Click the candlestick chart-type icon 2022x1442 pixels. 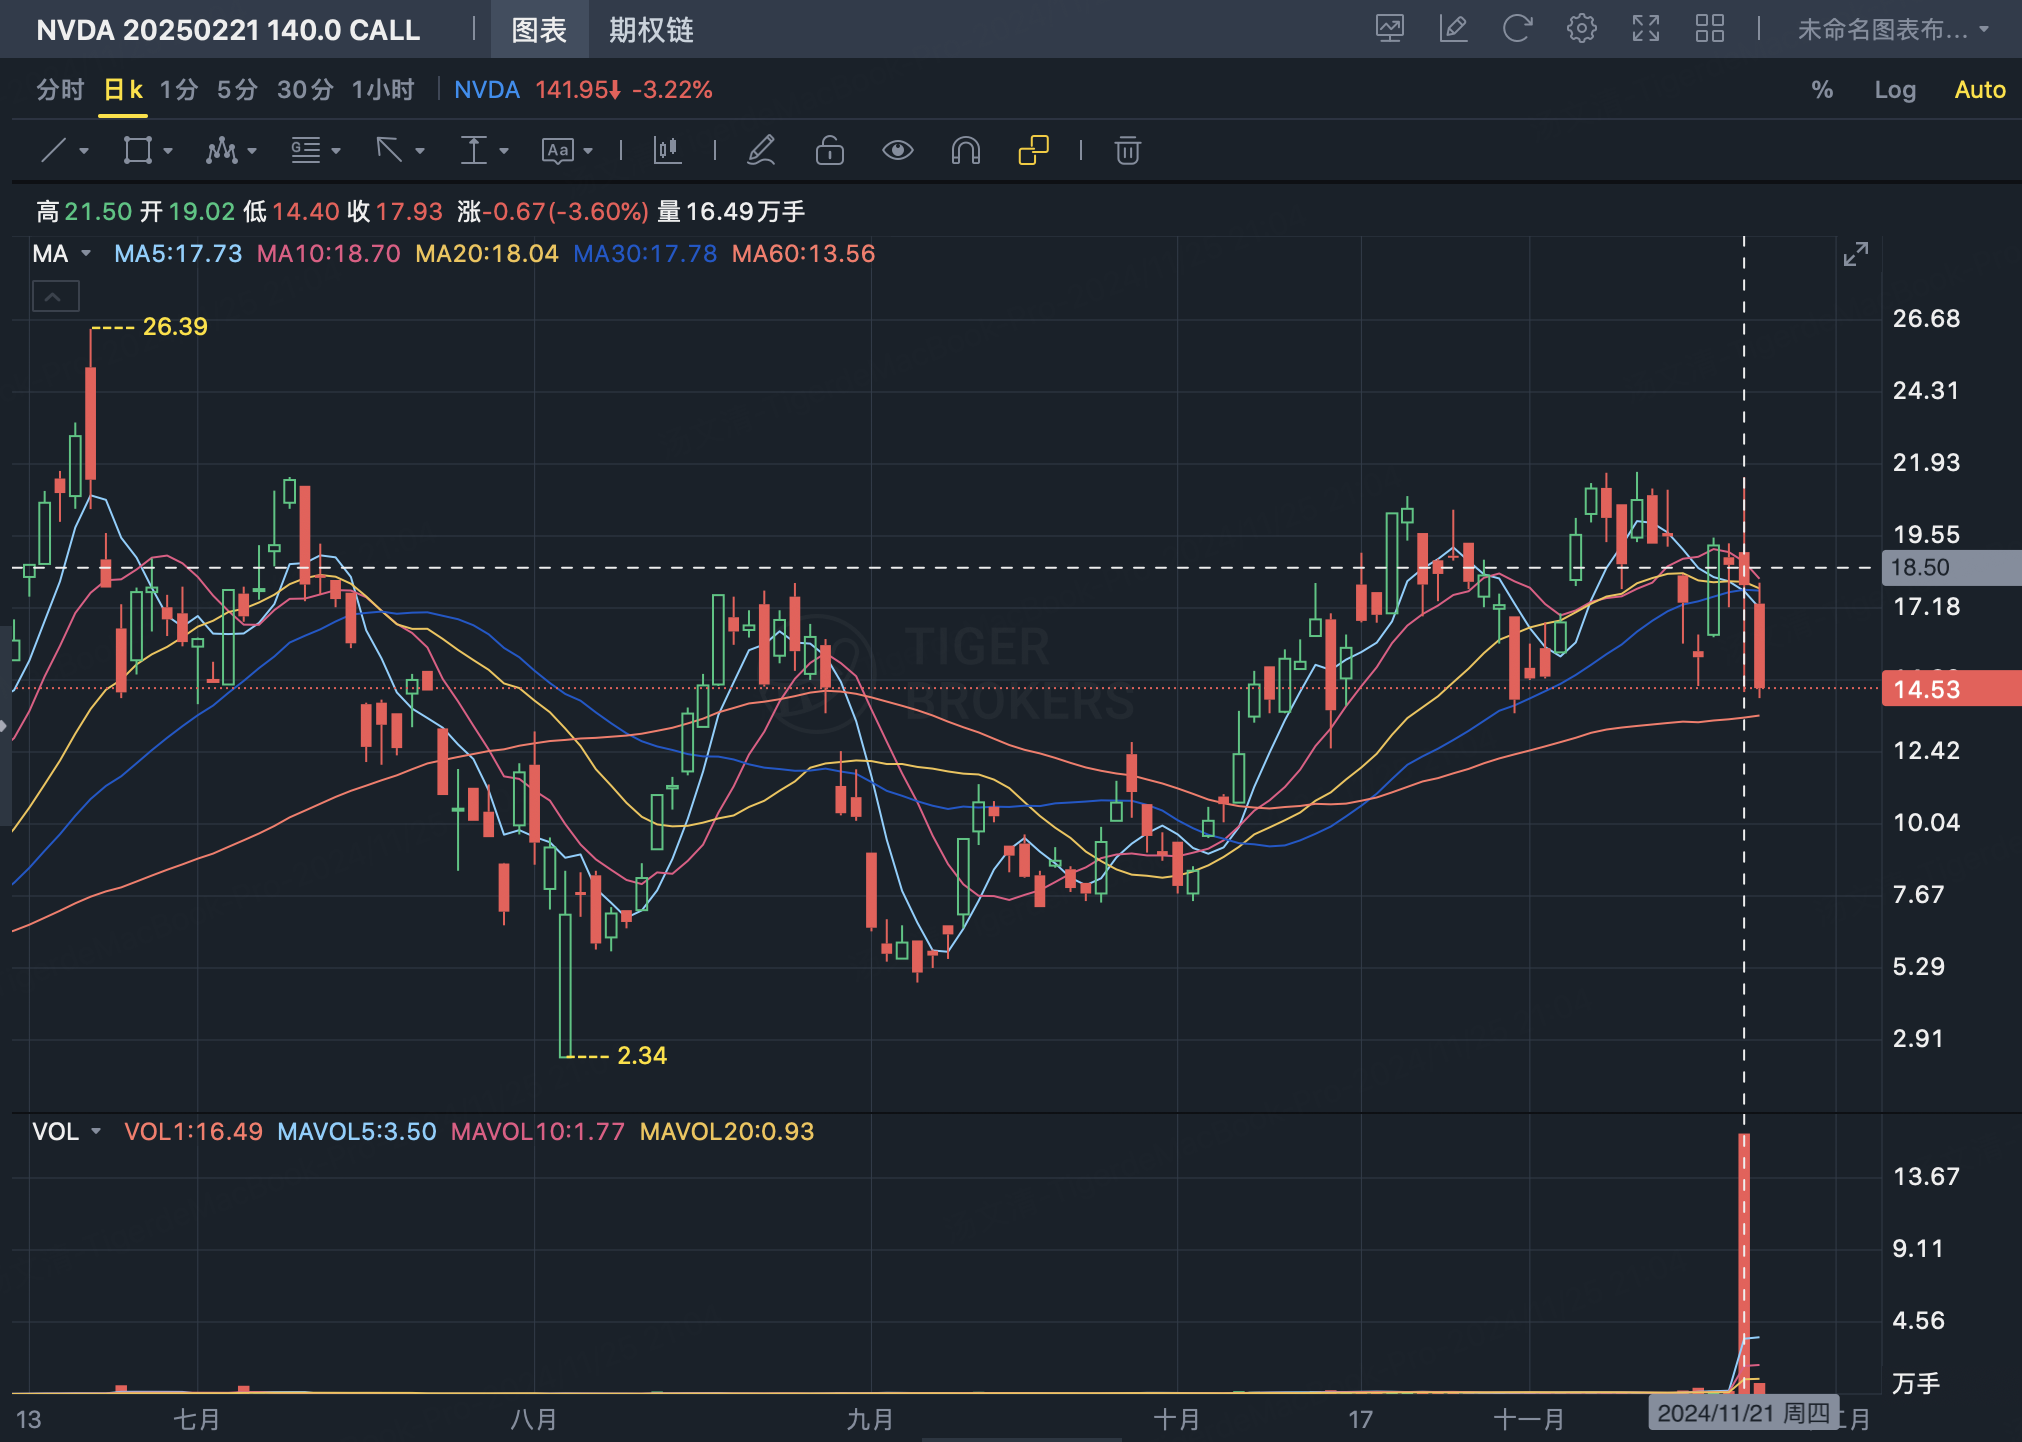[667, 151]
